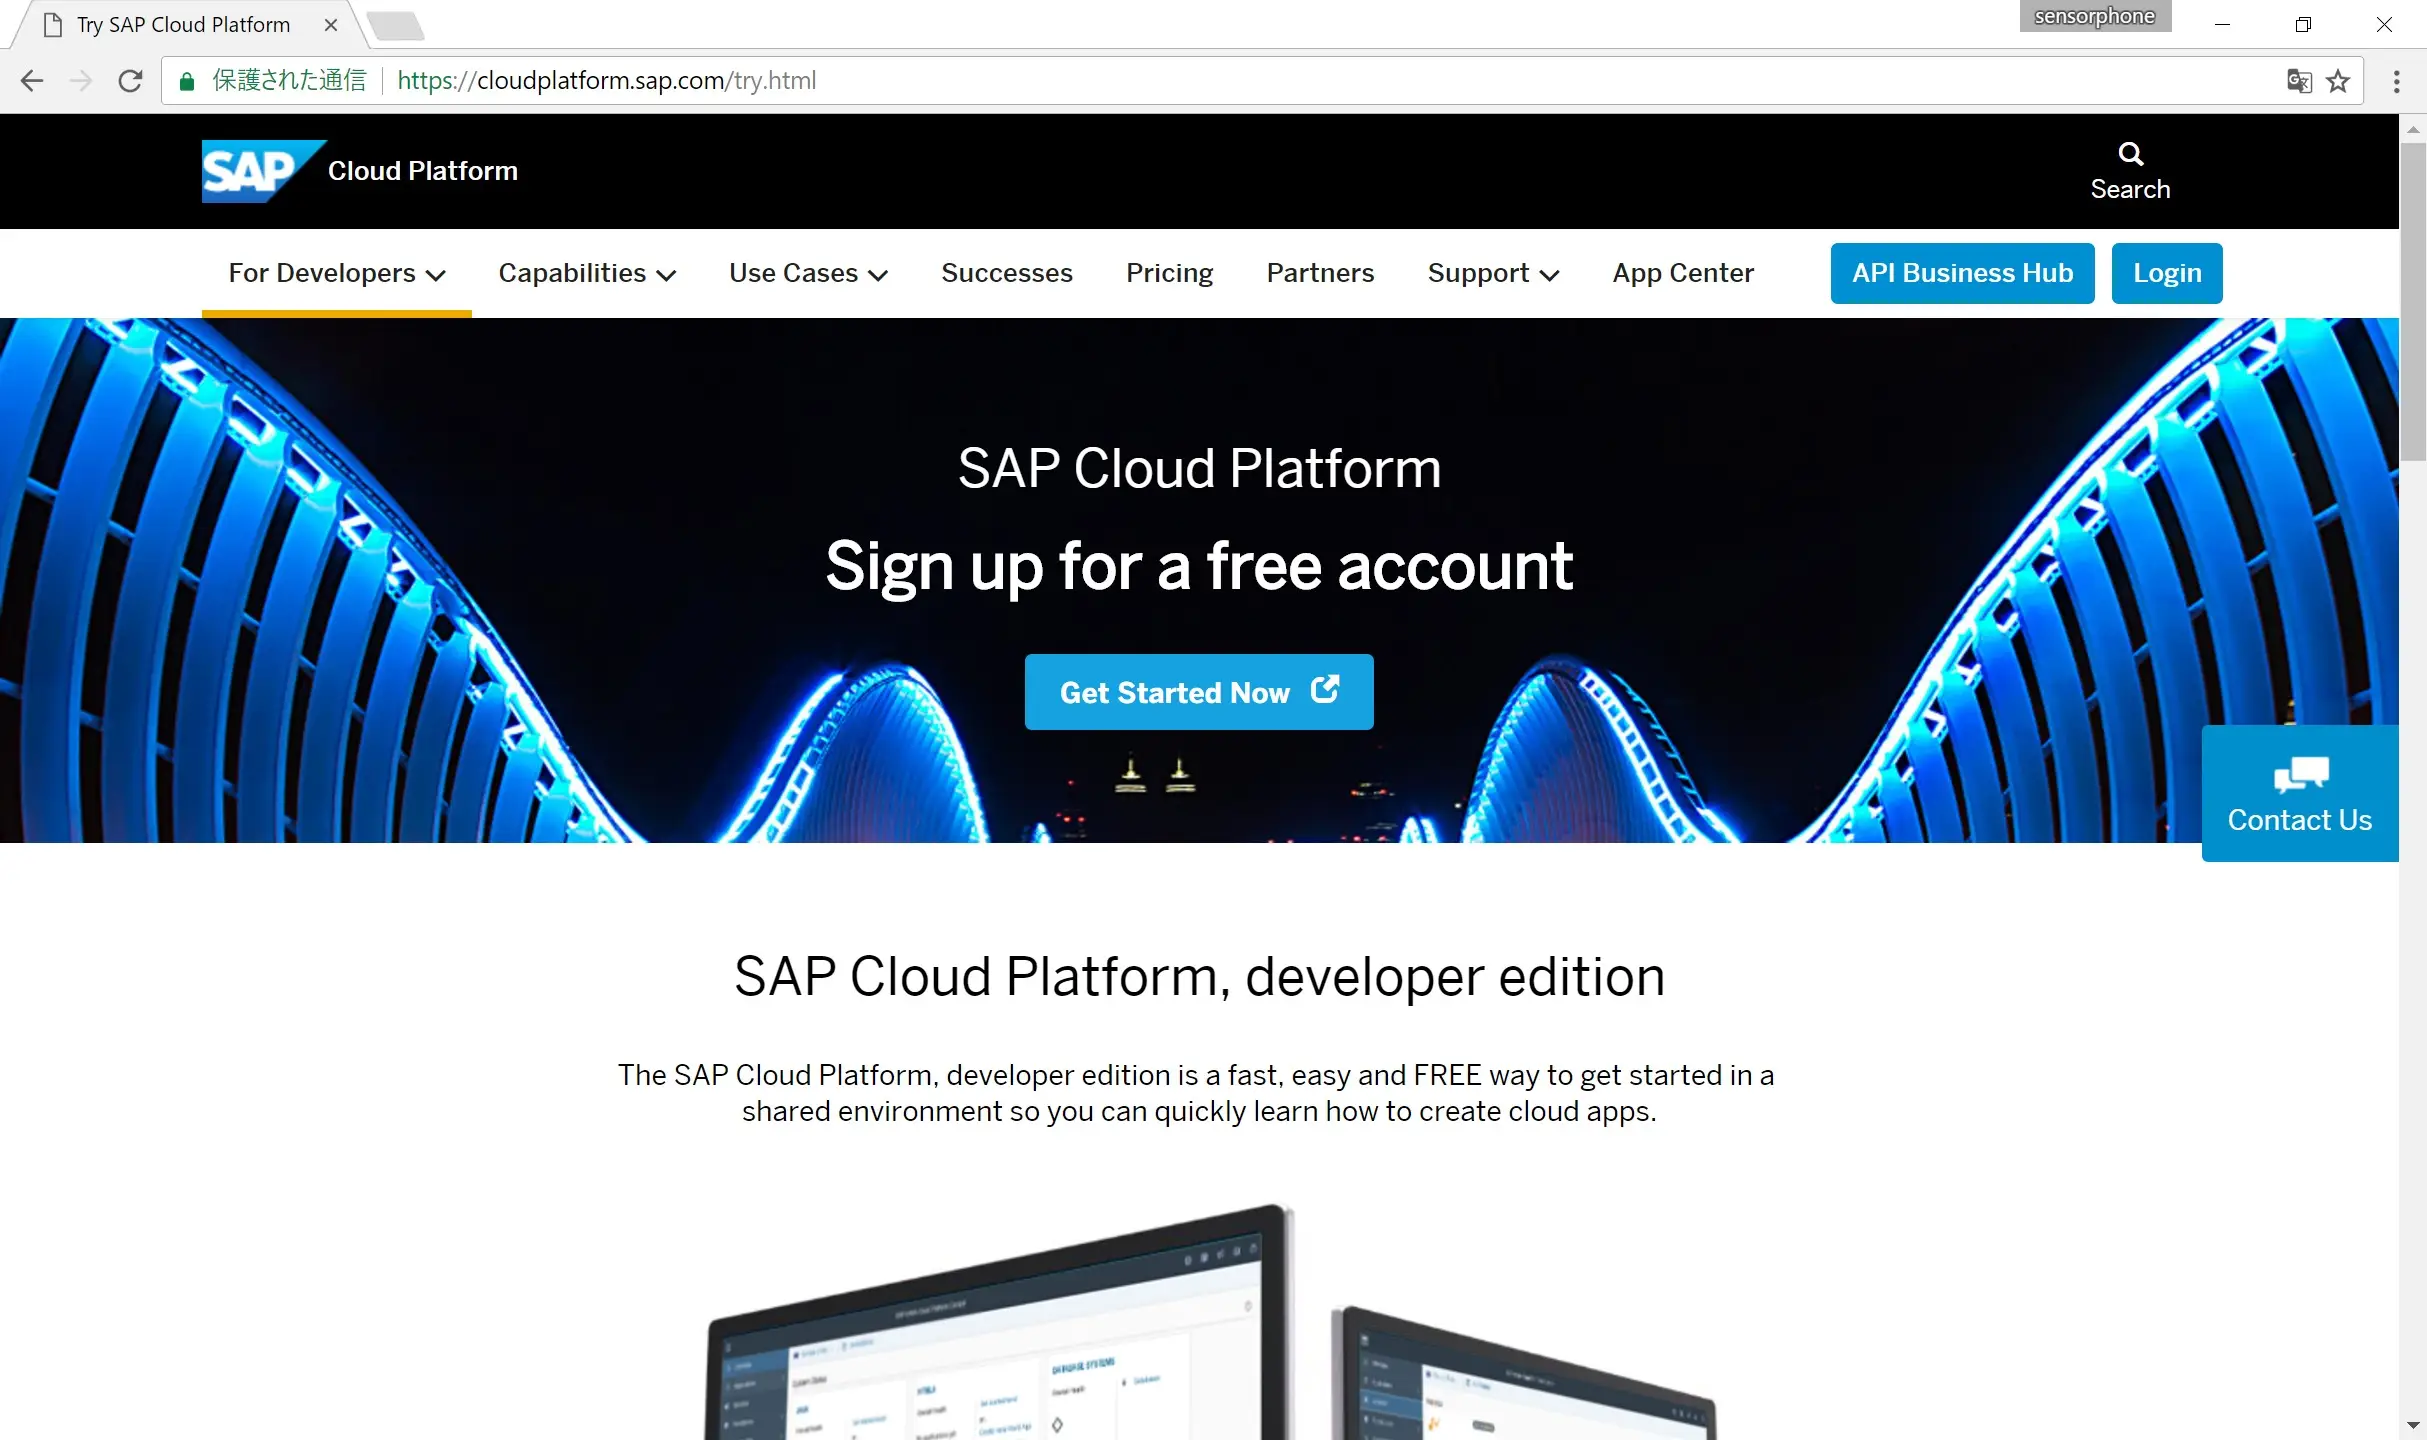Click the browser back arrow

tap(32, 81)
